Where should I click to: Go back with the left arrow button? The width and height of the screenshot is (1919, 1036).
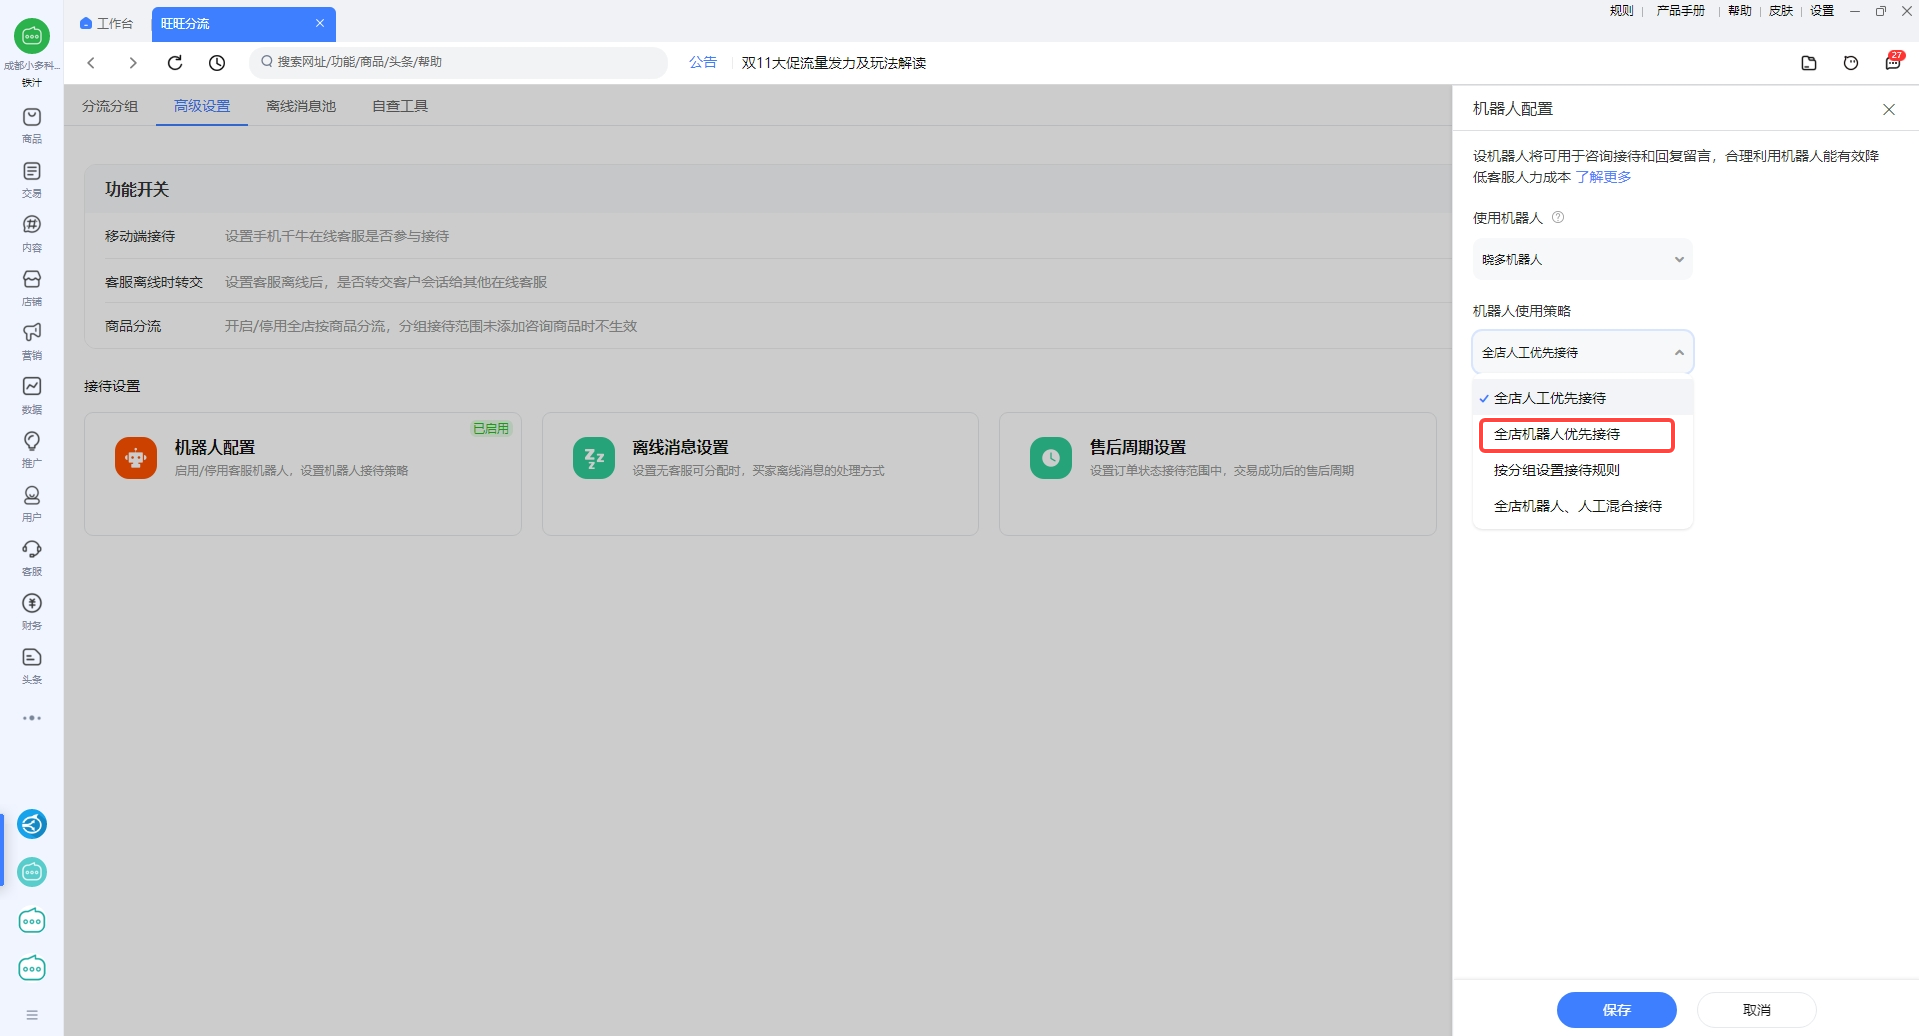coord(91,62)
